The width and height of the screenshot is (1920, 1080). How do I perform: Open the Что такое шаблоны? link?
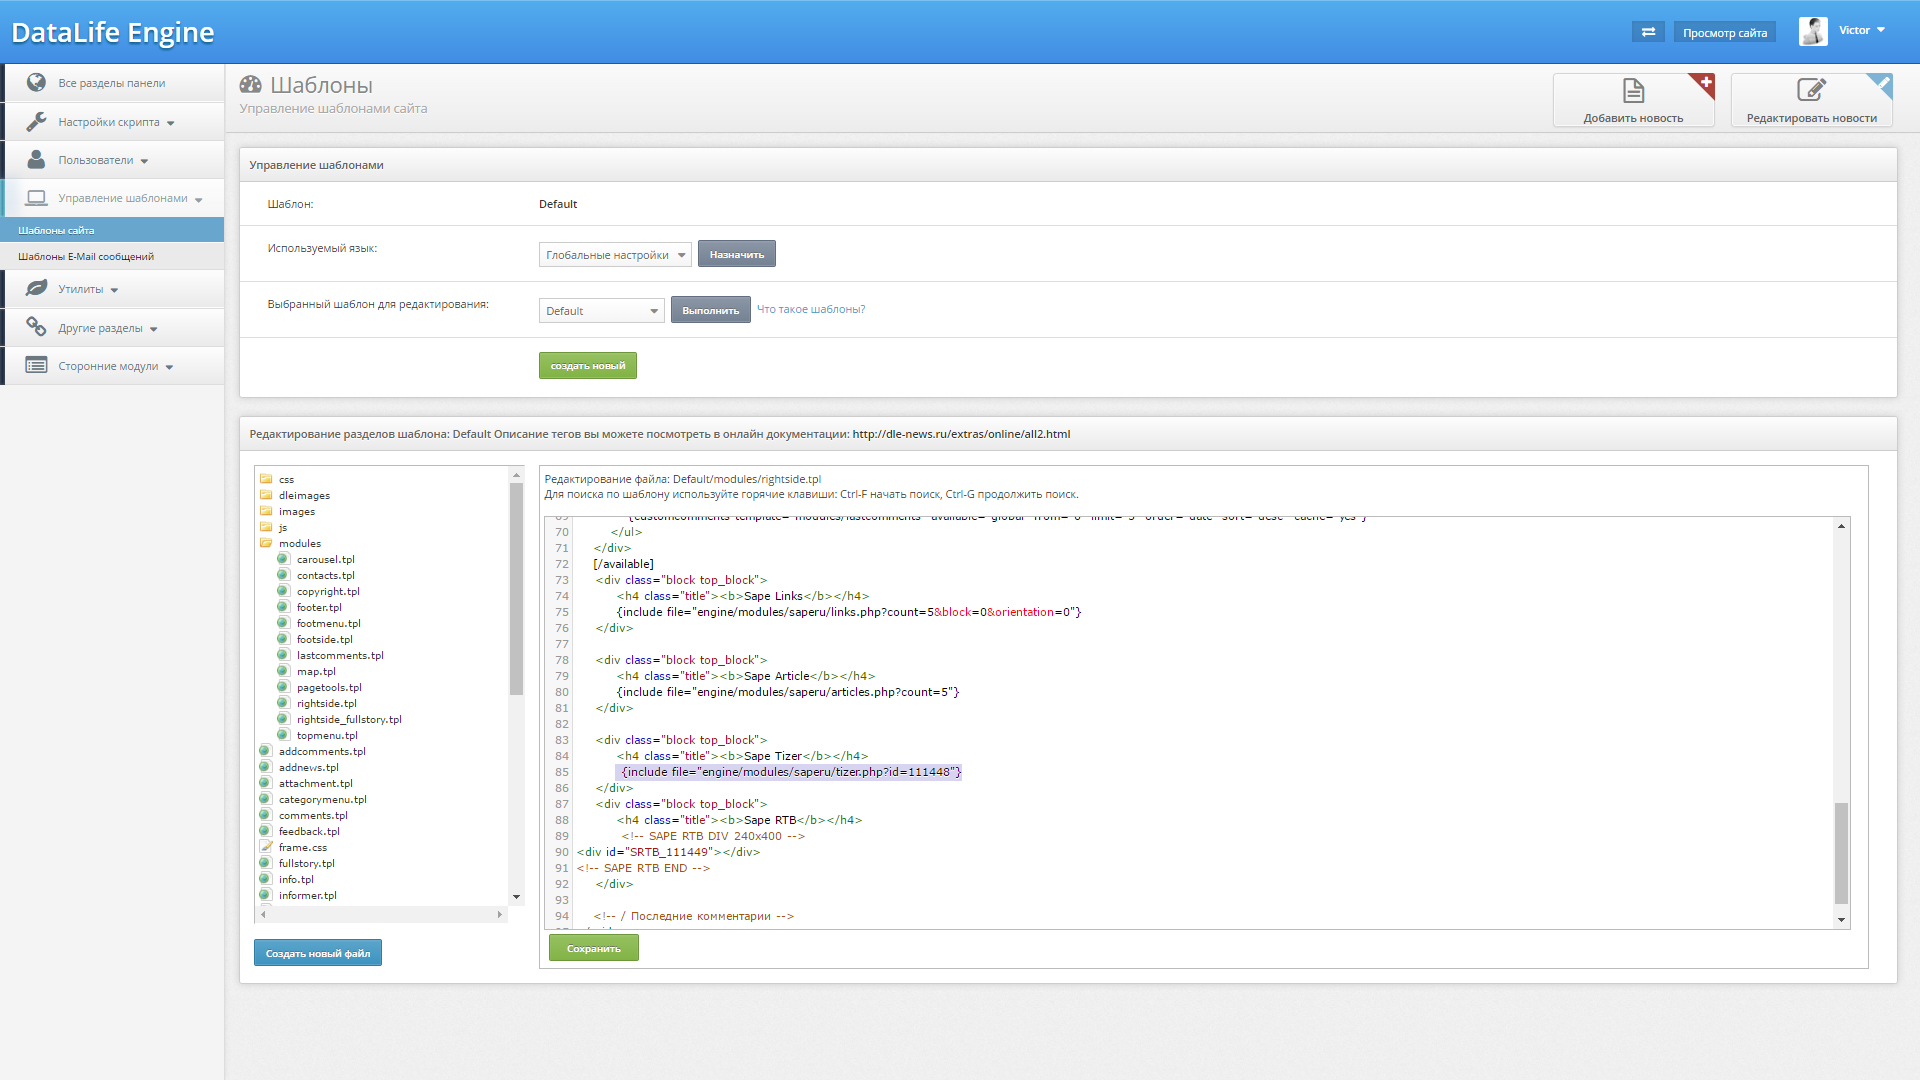(x=810, y=310)
